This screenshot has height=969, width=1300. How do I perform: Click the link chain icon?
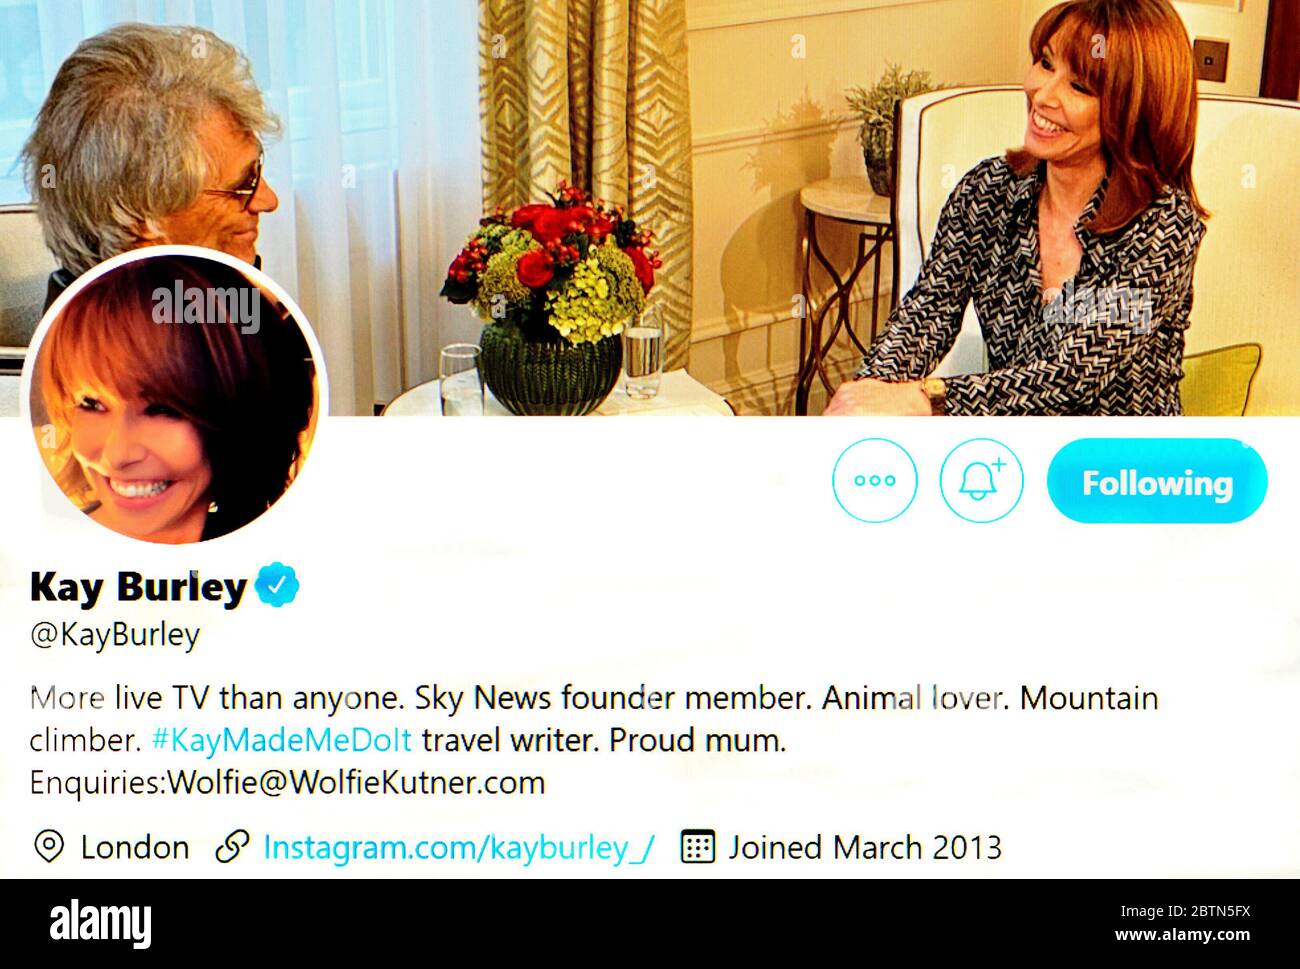[x=233, y=848]
